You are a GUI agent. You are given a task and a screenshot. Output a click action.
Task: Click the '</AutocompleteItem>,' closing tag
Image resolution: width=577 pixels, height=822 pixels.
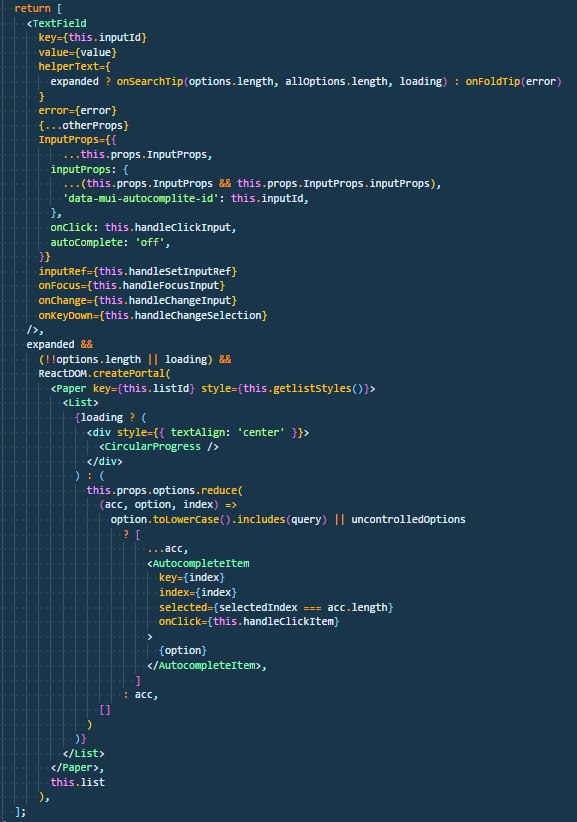[x=207, y=666]
